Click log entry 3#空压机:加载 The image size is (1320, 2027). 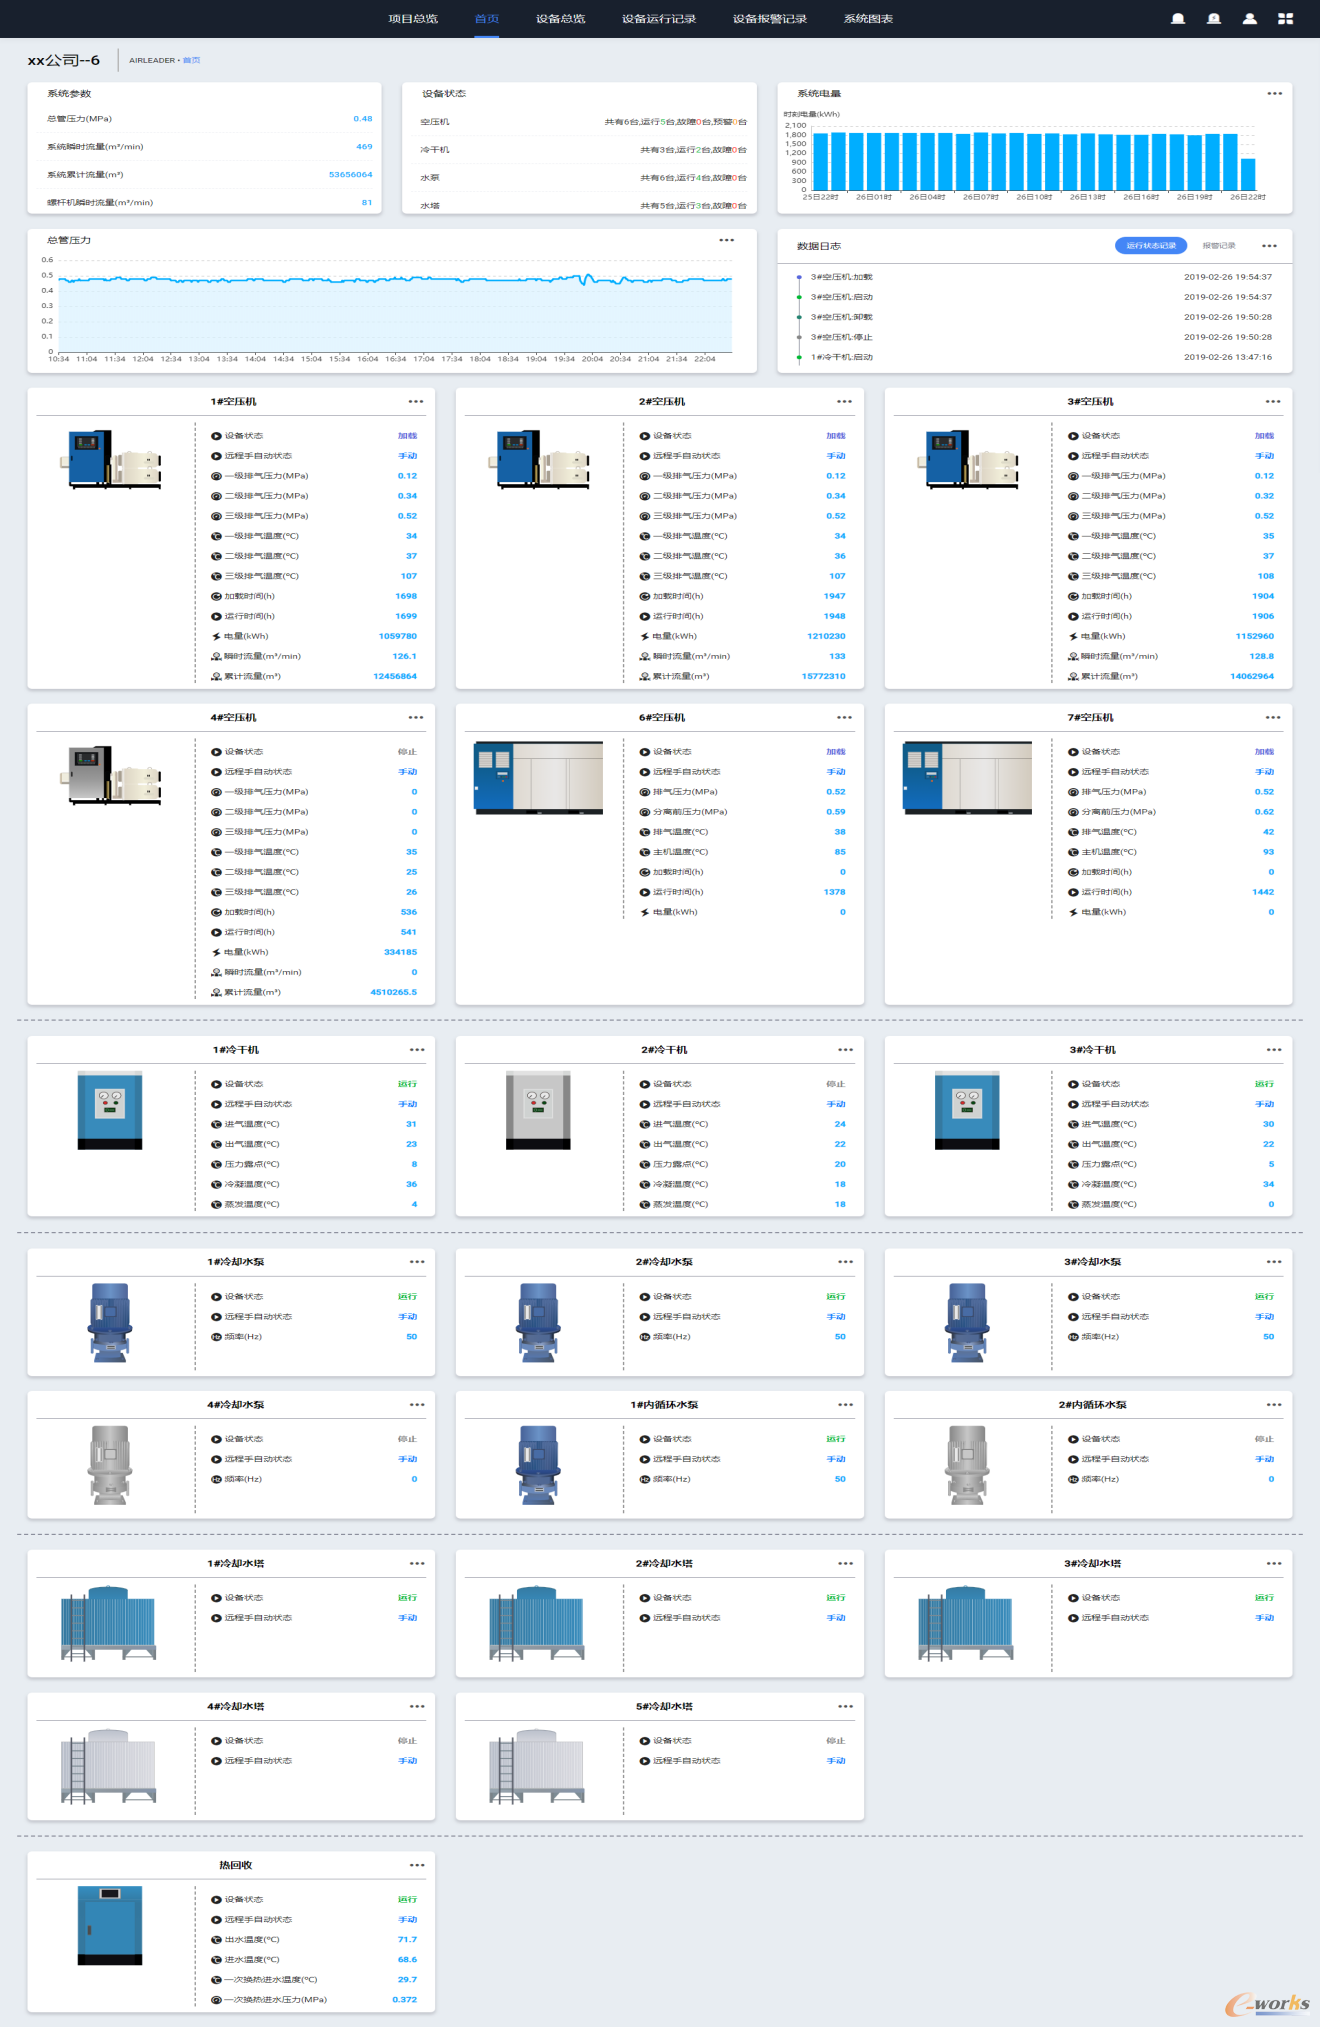coord(842,277)
